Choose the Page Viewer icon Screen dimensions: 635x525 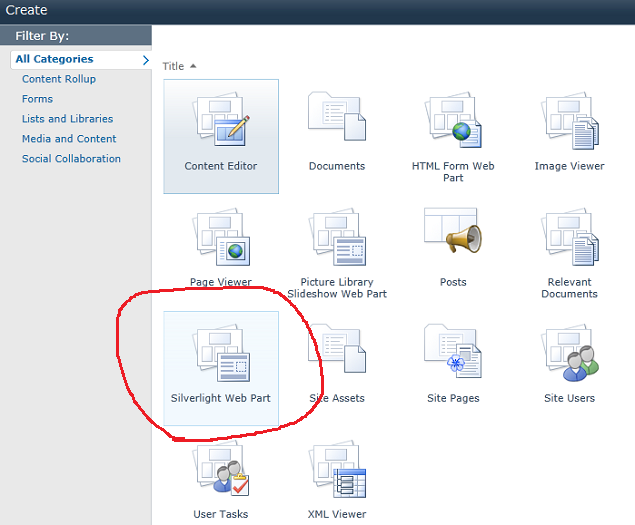[221, 237]
